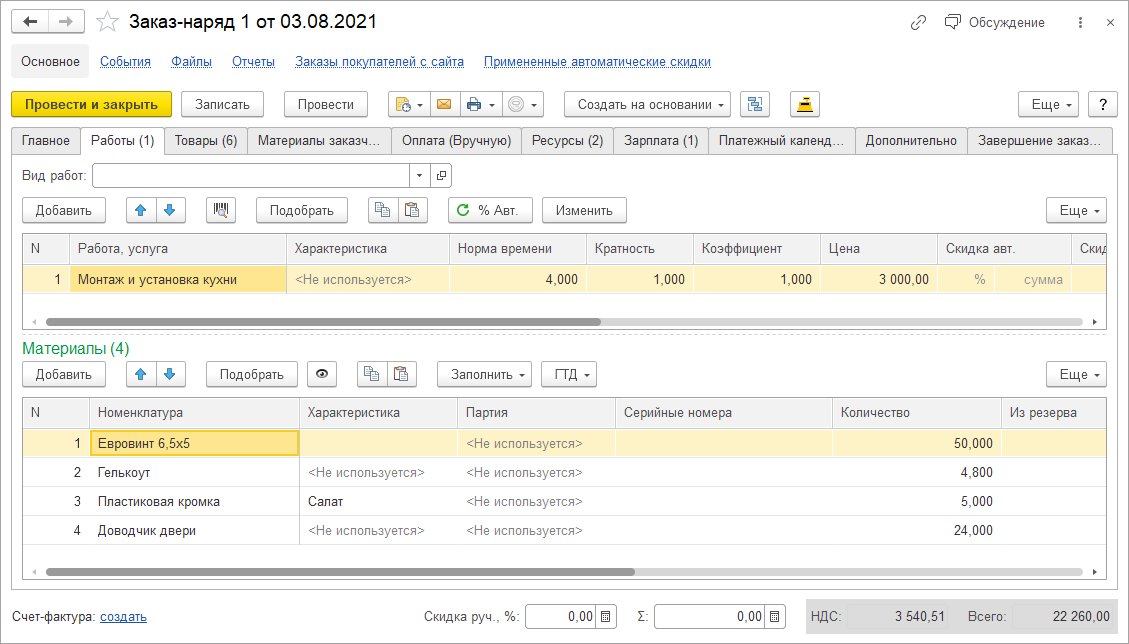Open the ГТД dropdown menu
The image size is (1129, 644).
click(568, 374)
